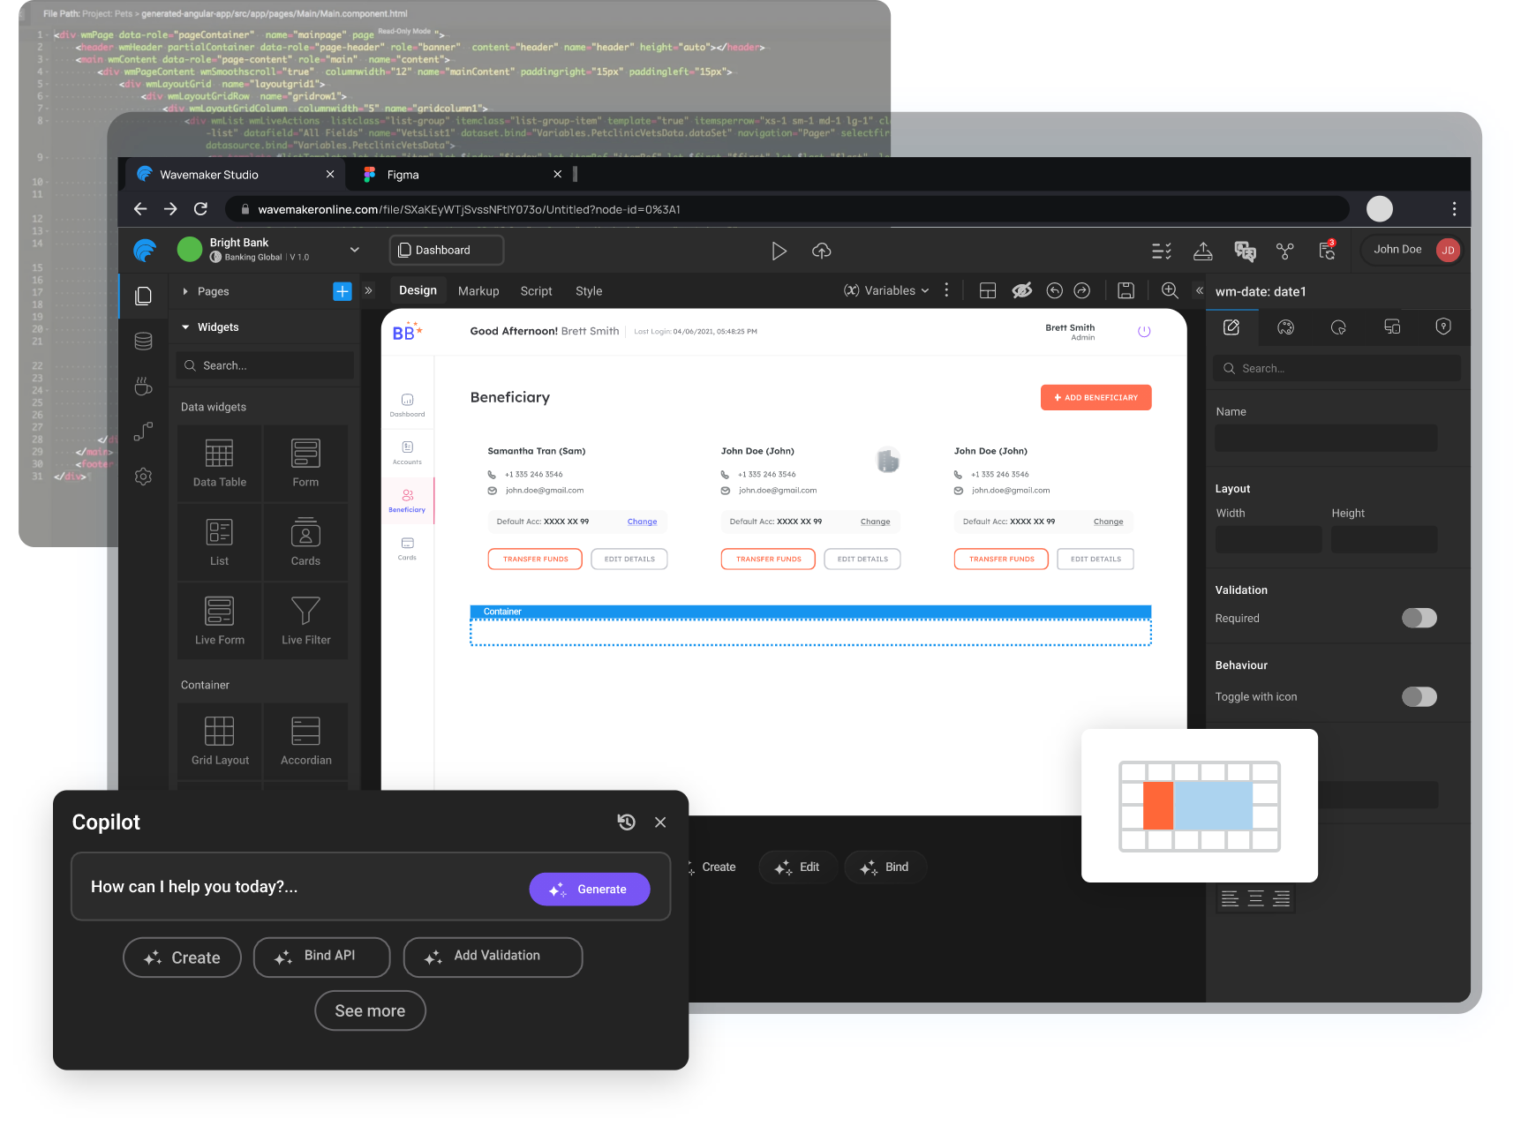Click the cloud deploy icon
This screenshot has height=1134, width=1536.
coord(821,251)
